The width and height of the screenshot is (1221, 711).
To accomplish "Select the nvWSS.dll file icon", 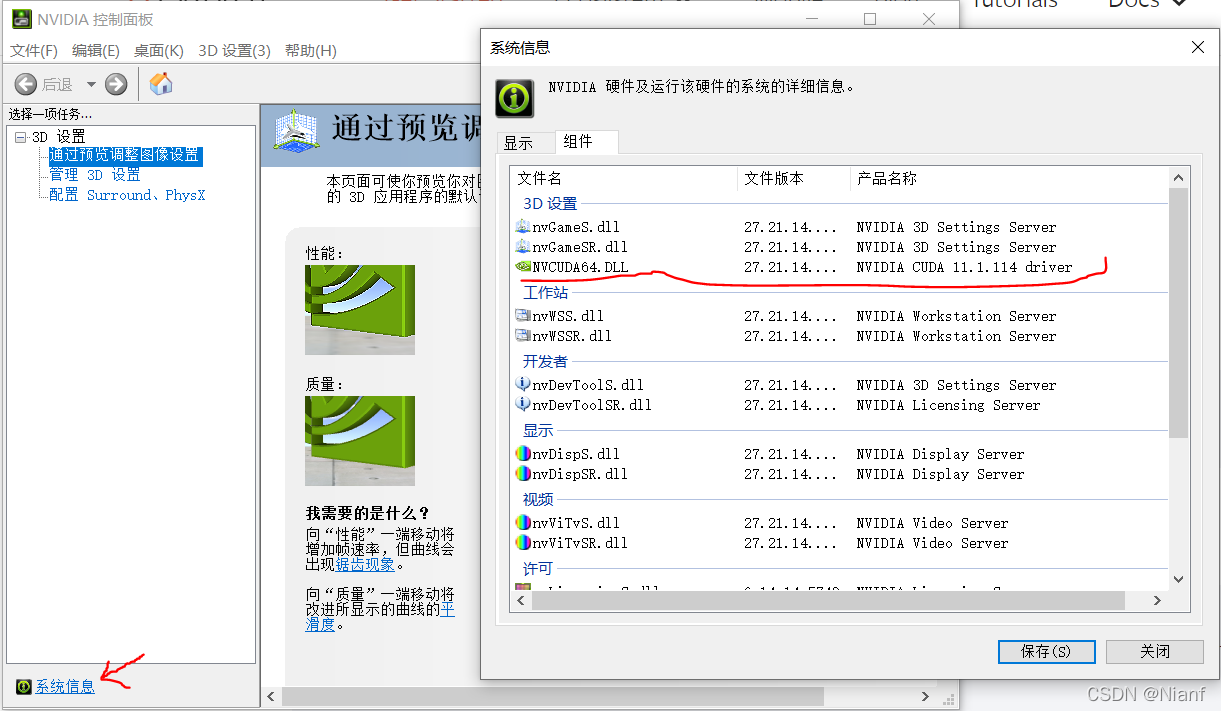I will click(522, 316).
